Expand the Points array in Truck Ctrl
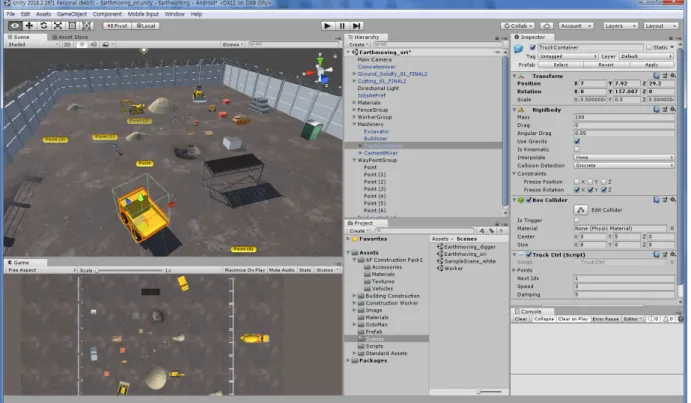 click(x=514, y=270)
